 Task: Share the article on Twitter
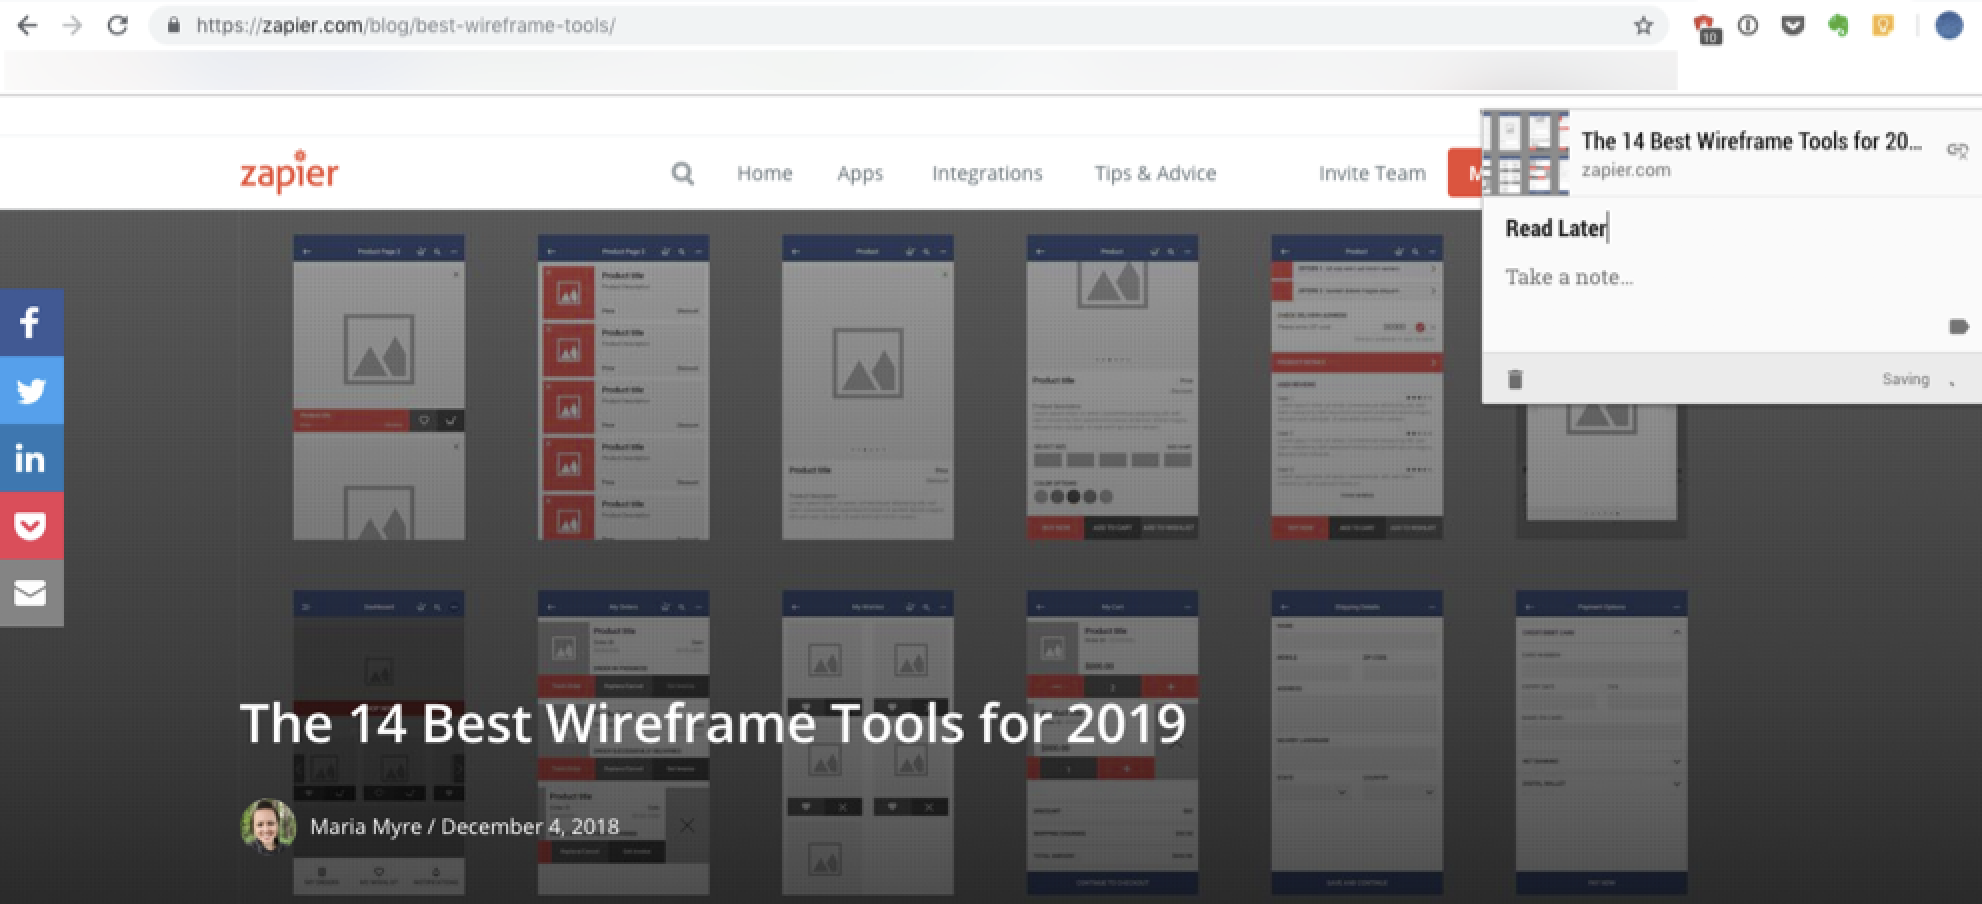(31, 390)
